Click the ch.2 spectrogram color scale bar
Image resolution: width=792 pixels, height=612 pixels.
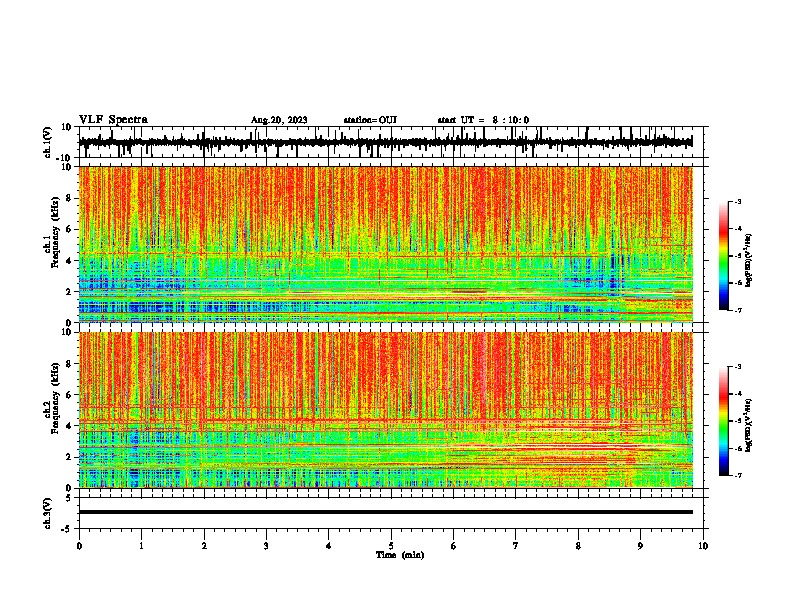(723, 421)
